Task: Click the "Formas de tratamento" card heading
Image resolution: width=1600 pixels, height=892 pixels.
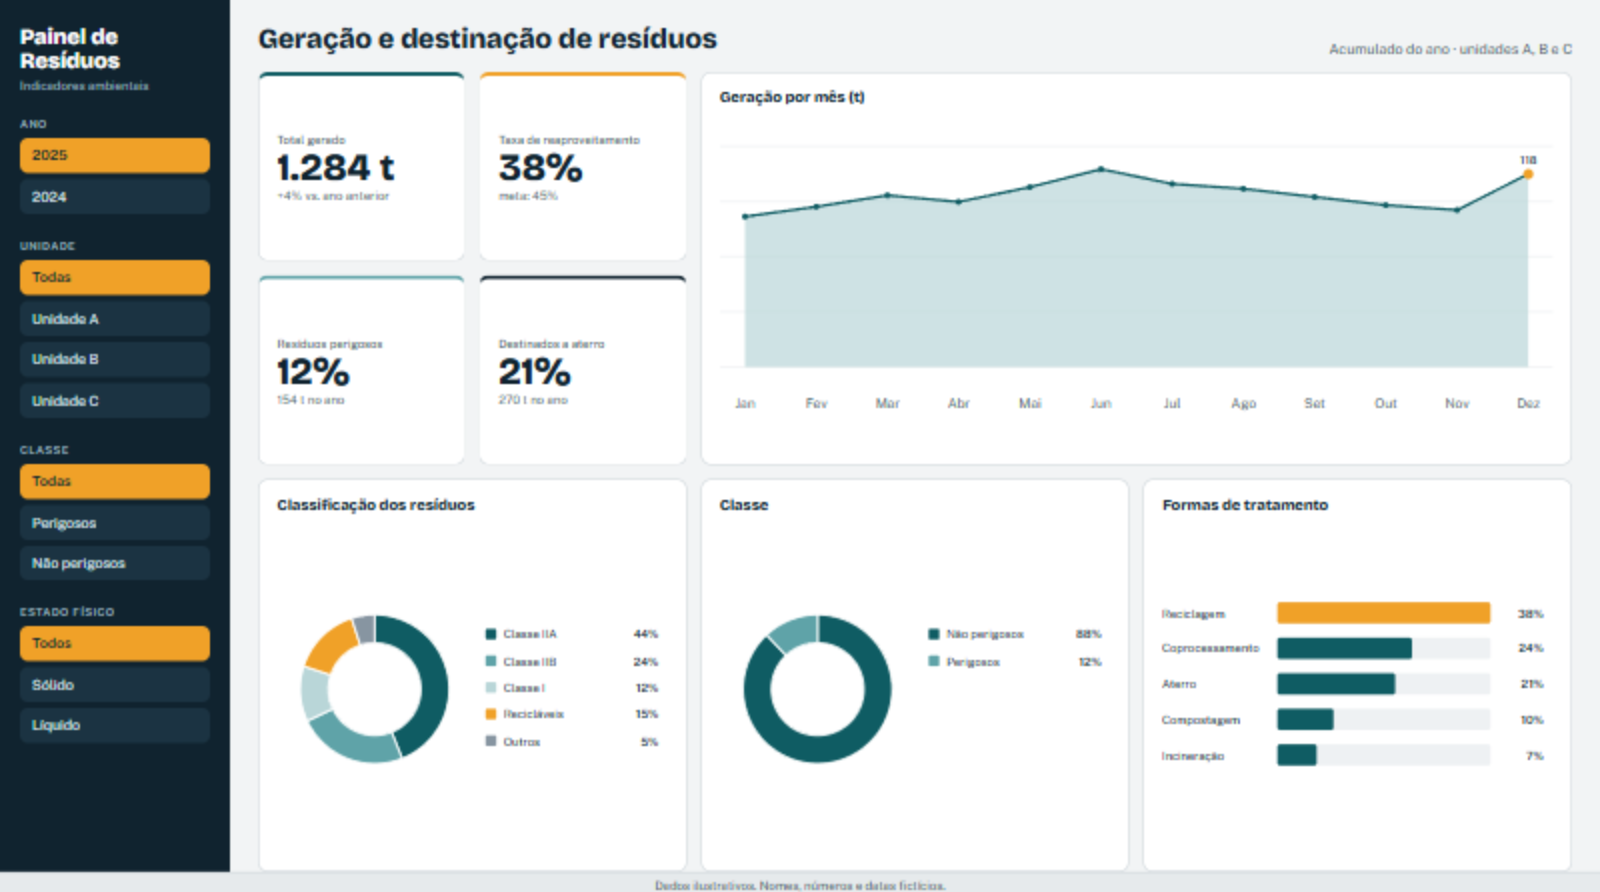Action: 1245,505
